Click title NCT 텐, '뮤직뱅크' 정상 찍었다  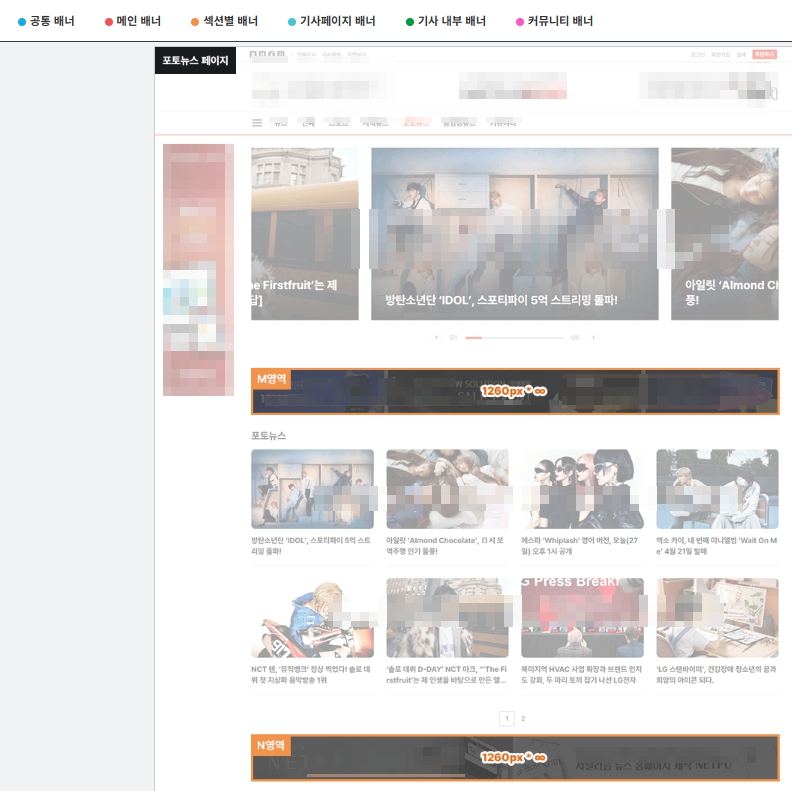311,674
